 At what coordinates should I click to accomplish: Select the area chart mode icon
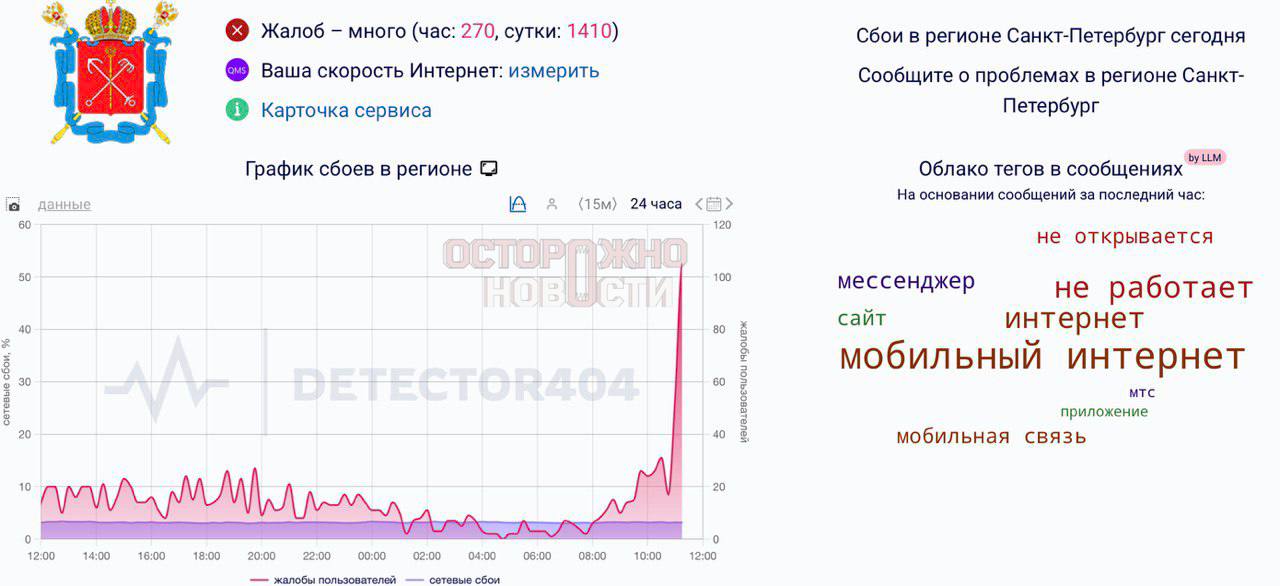pos(517,204)
